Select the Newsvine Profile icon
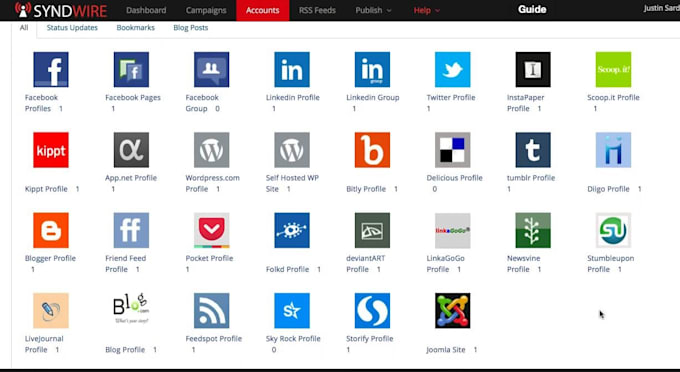Image resolution: width=680 pixels, height=372 pixels. click(x=533, y=230)
